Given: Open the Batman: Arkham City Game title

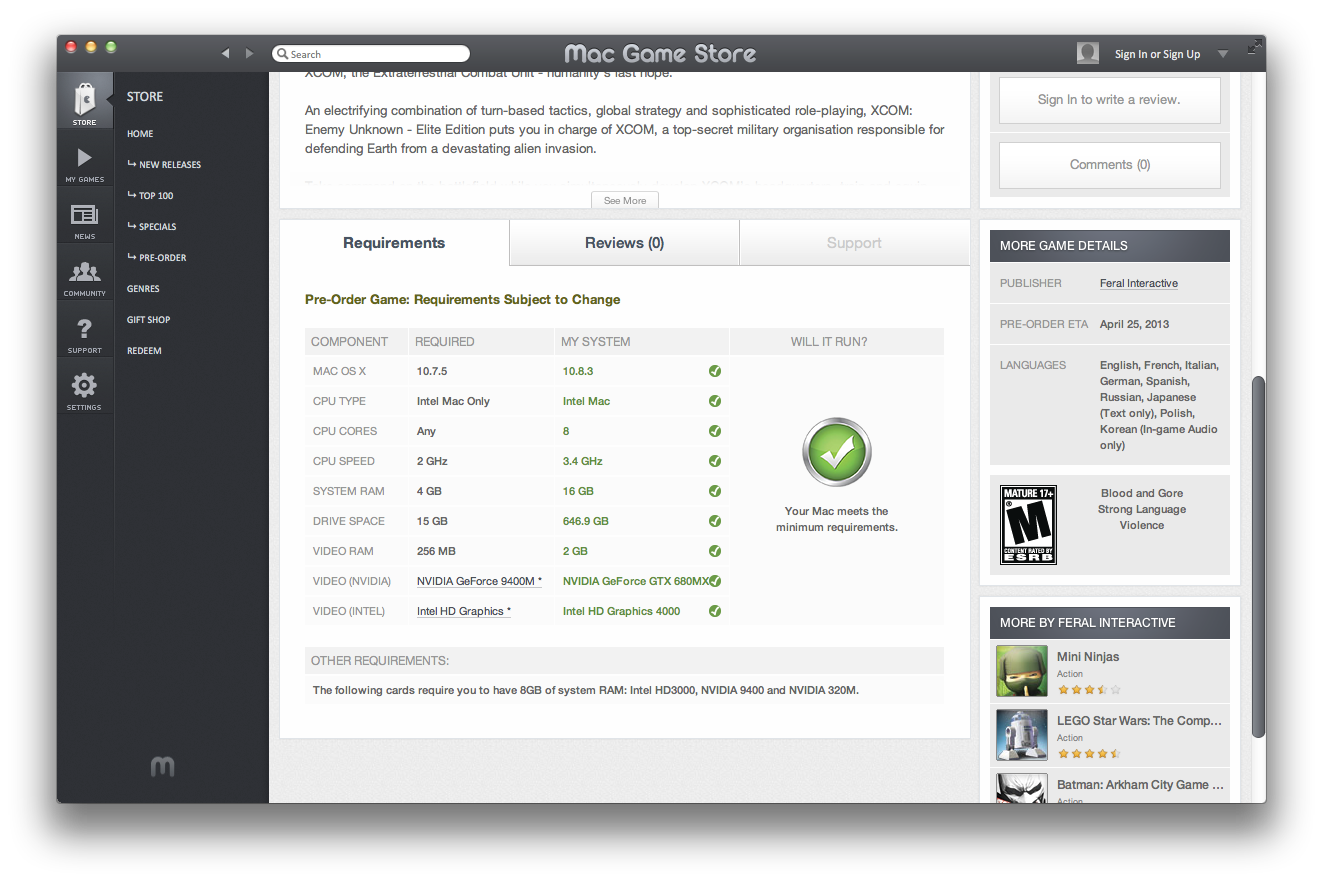Looking at the screenshot, I should [1140, 785].
